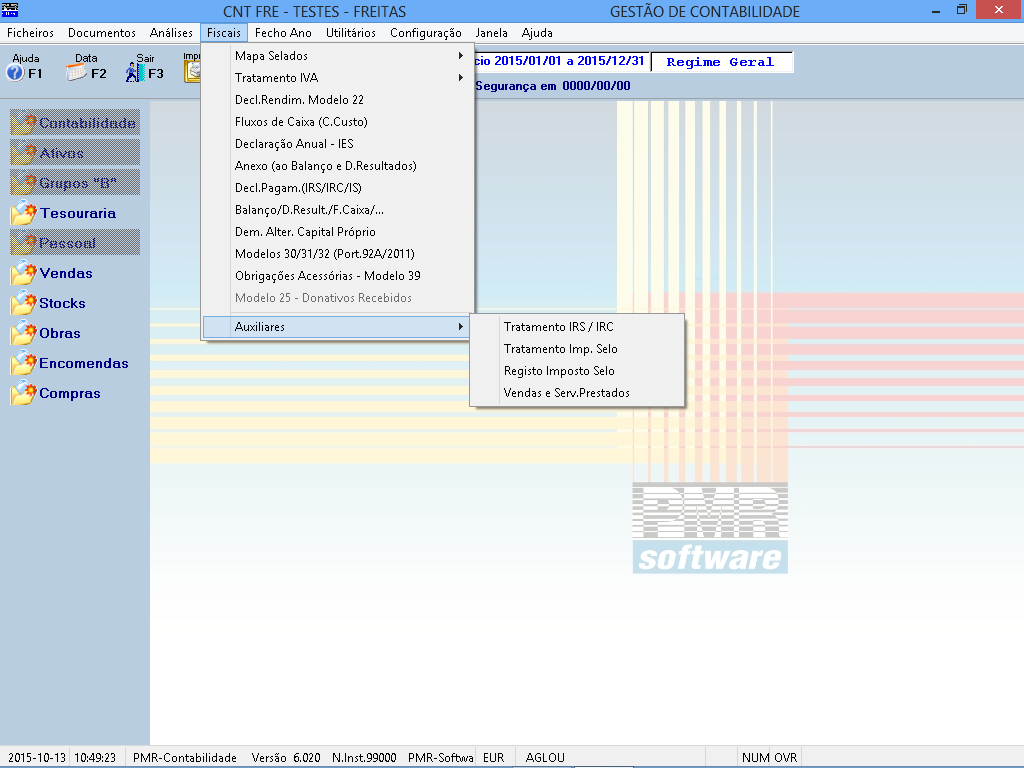Open the Obras module folder icon
This screenshot has width=1024, height=768.
click(24, 333)
